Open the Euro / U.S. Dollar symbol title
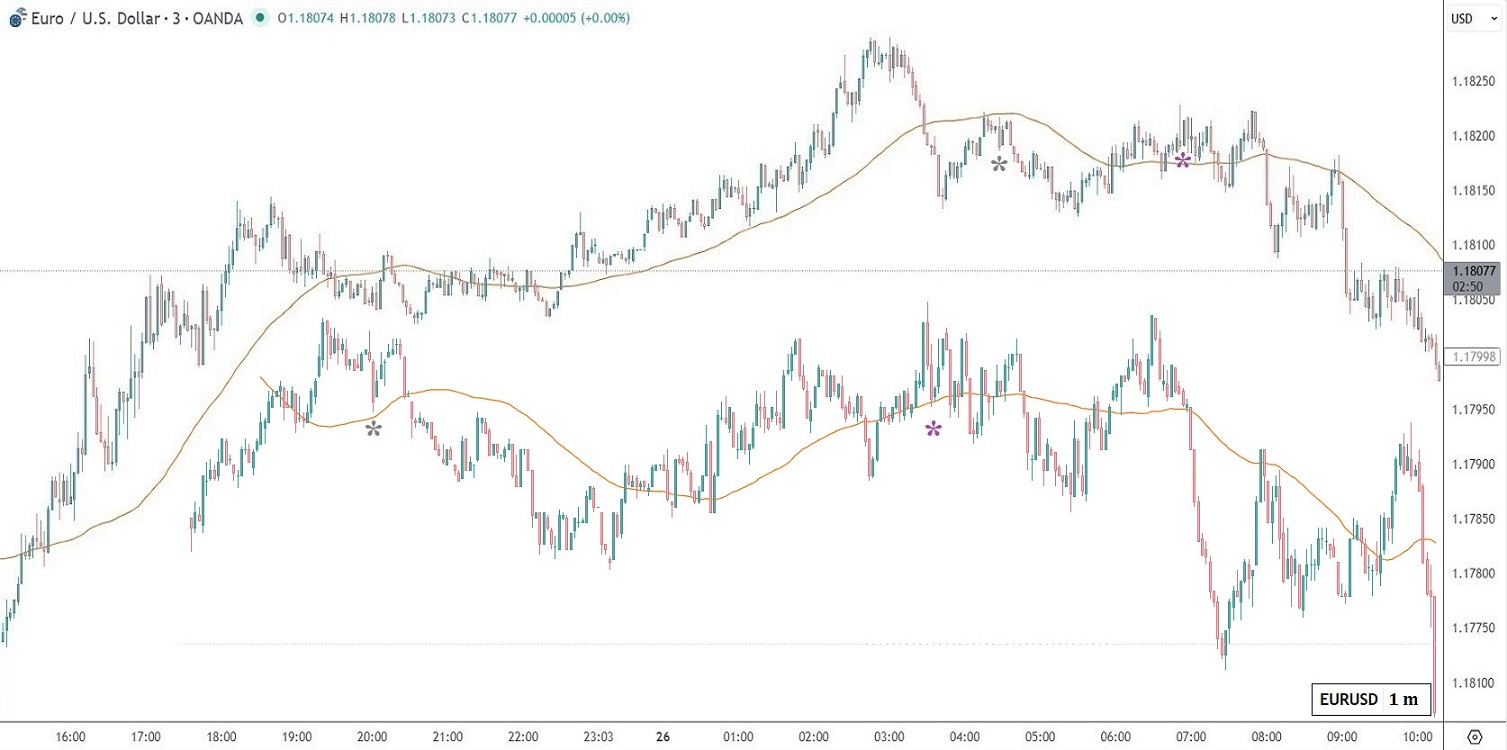Screen dimensions: 1507x750 [138, 18]
